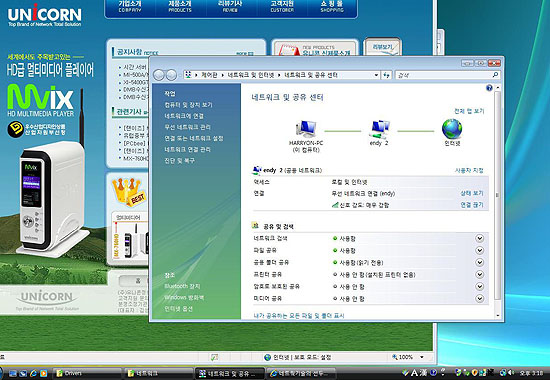Click the address bar refresh icon

[387, 75]
